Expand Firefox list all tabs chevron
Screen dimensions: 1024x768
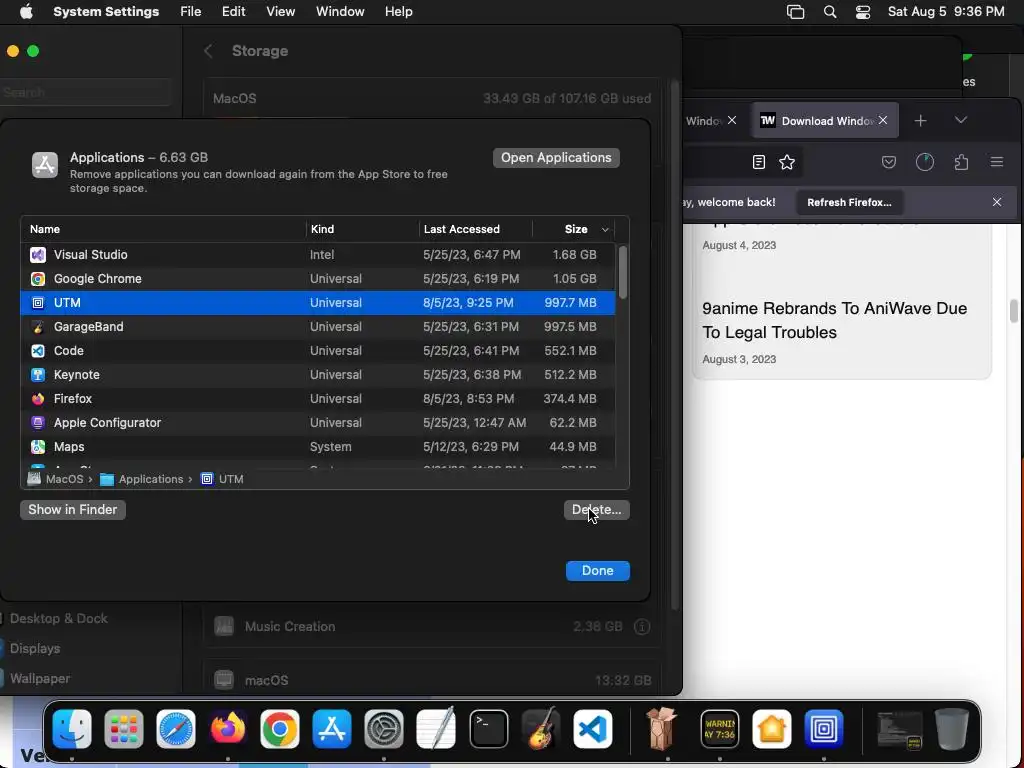[961, 120]
